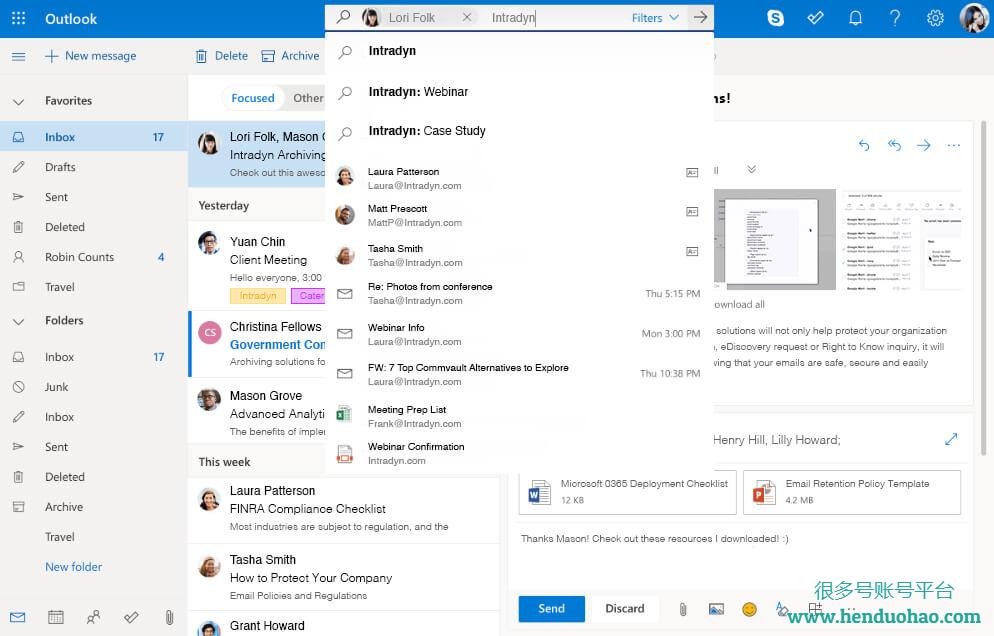The height and width of the screenshot is (636, 994).
Task: Collapse the navigation pane hamburger
Action: [x=18, y=56]
